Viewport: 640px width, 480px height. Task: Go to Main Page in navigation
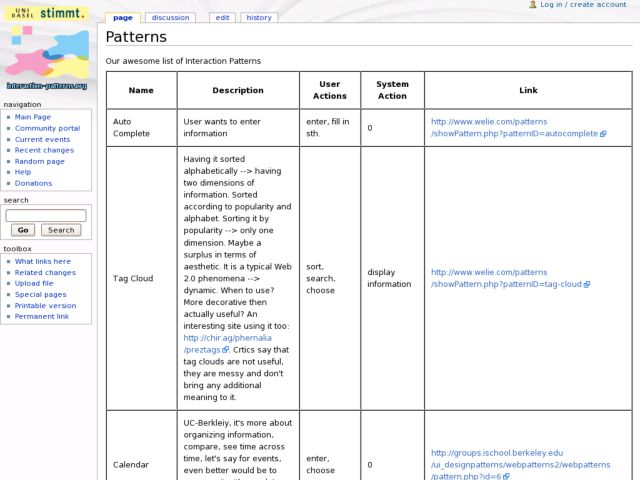[32, 117]
